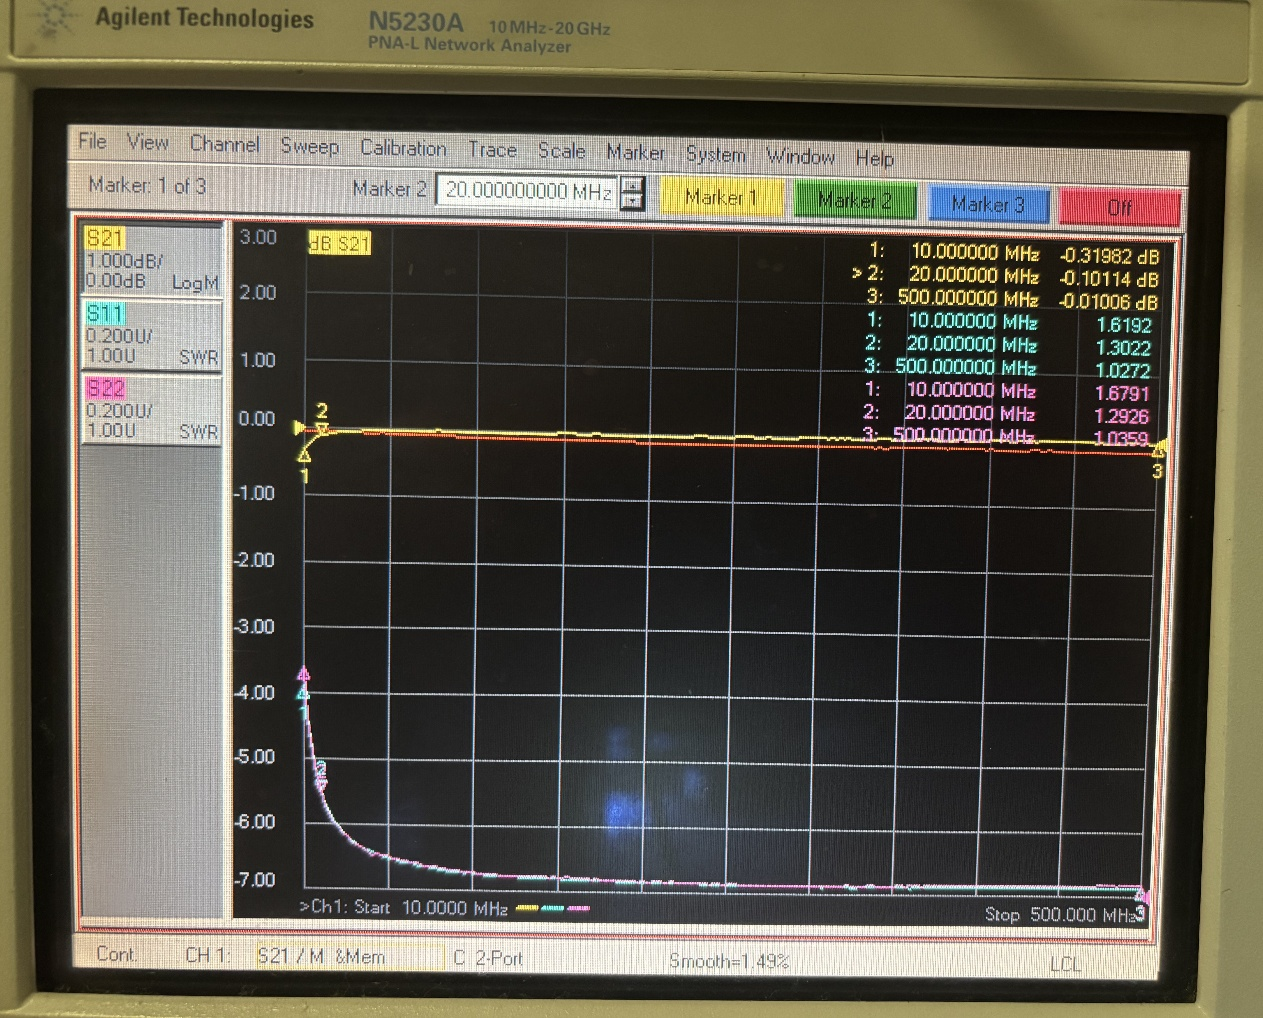Open the Scale menu

click(x=561, y=151)
